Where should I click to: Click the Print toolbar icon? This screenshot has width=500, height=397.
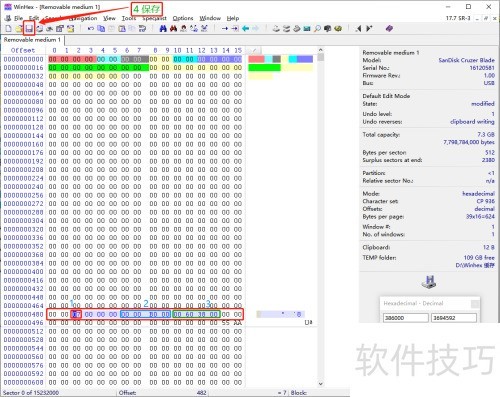(x=40, y=29)
